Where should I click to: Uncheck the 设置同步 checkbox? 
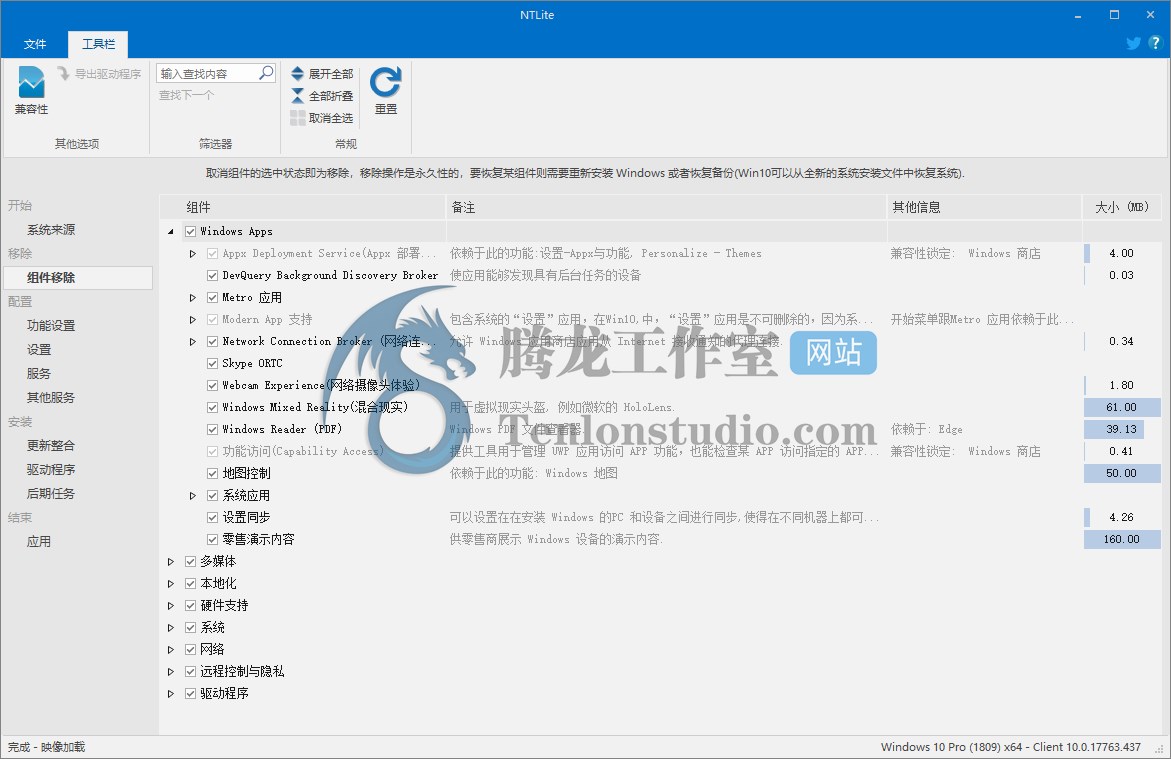tap(213, 518)
